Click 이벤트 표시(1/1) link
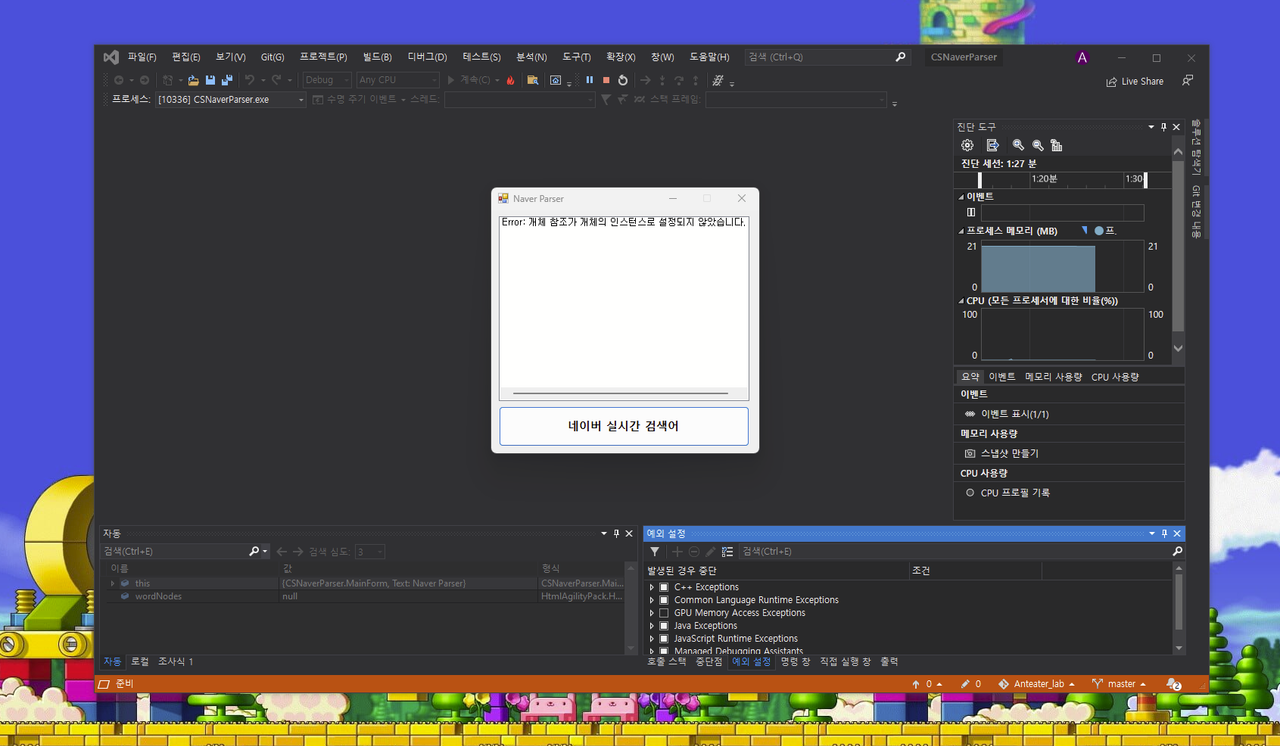 (x=1015, y=414)
